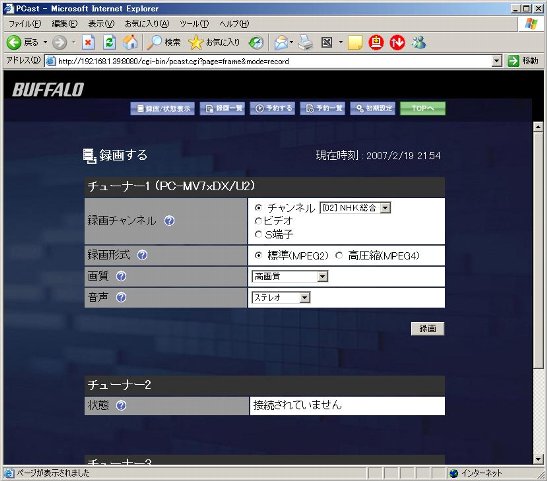Click the Refresh page icon
547x481 pixels.
coord(110,43)
